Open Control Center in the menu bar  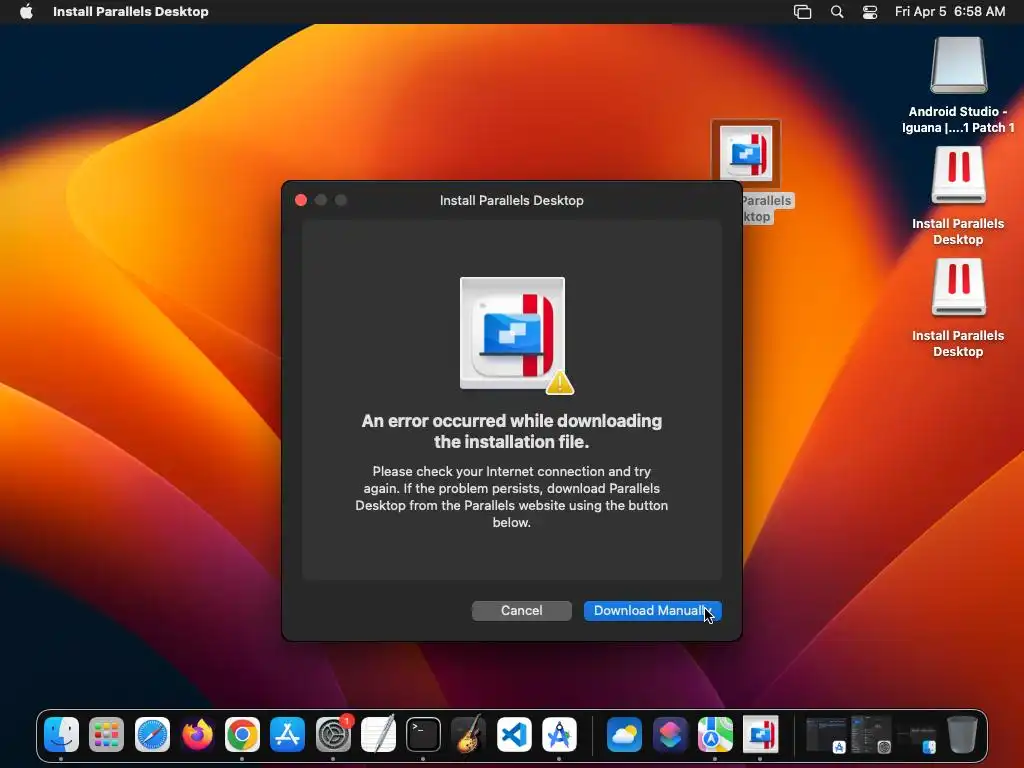click(870, 12)
